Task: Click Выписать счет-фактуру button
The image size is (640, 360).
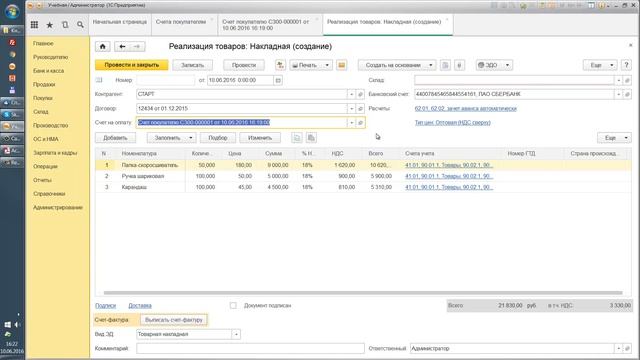Action: coord(174,320)
